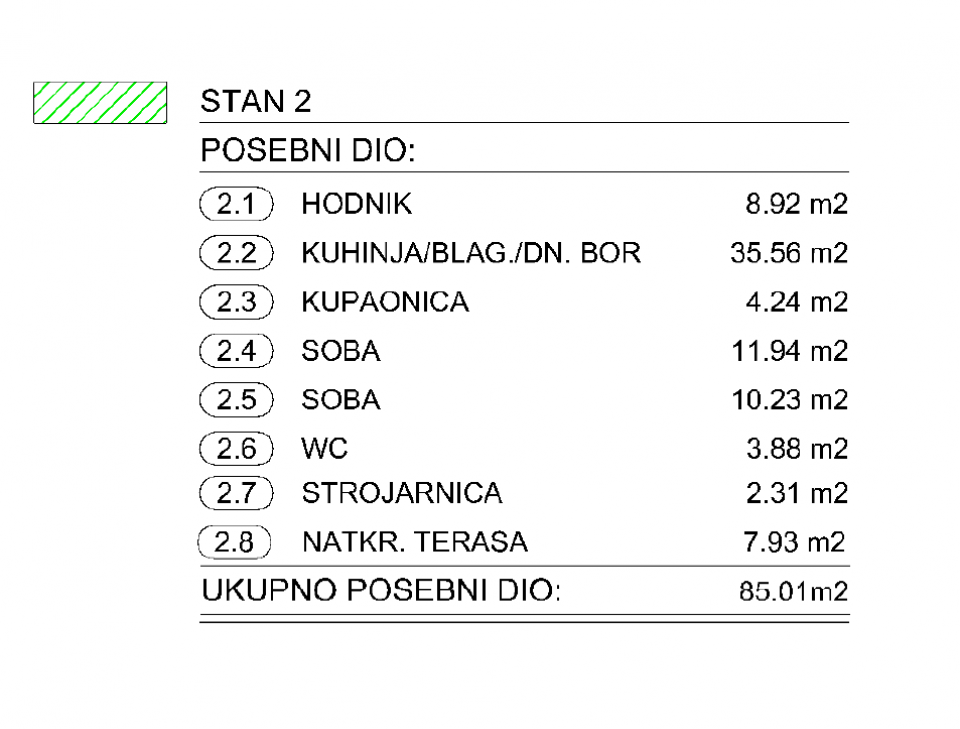Select the POSEBNI DIO: label

click(308, 152)
